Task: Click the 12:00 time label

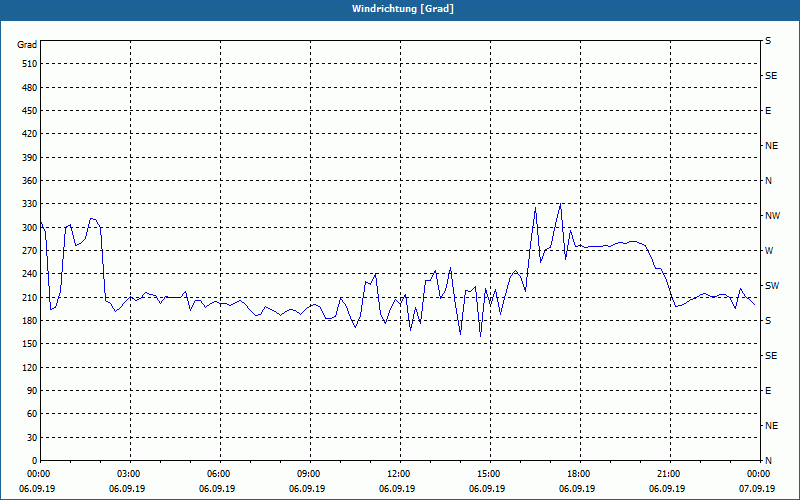Action: click(x=398, y=474)
